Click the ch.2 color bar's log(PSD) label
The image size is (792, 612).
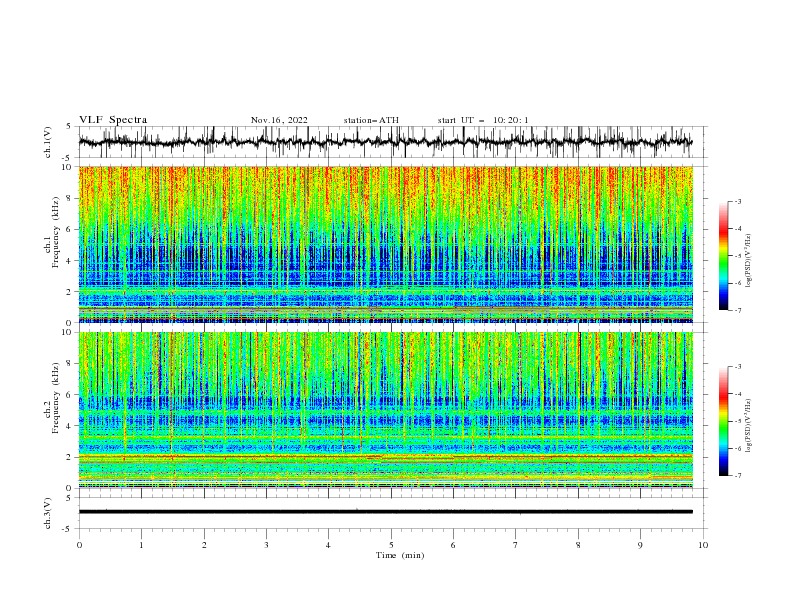[749, 426]
